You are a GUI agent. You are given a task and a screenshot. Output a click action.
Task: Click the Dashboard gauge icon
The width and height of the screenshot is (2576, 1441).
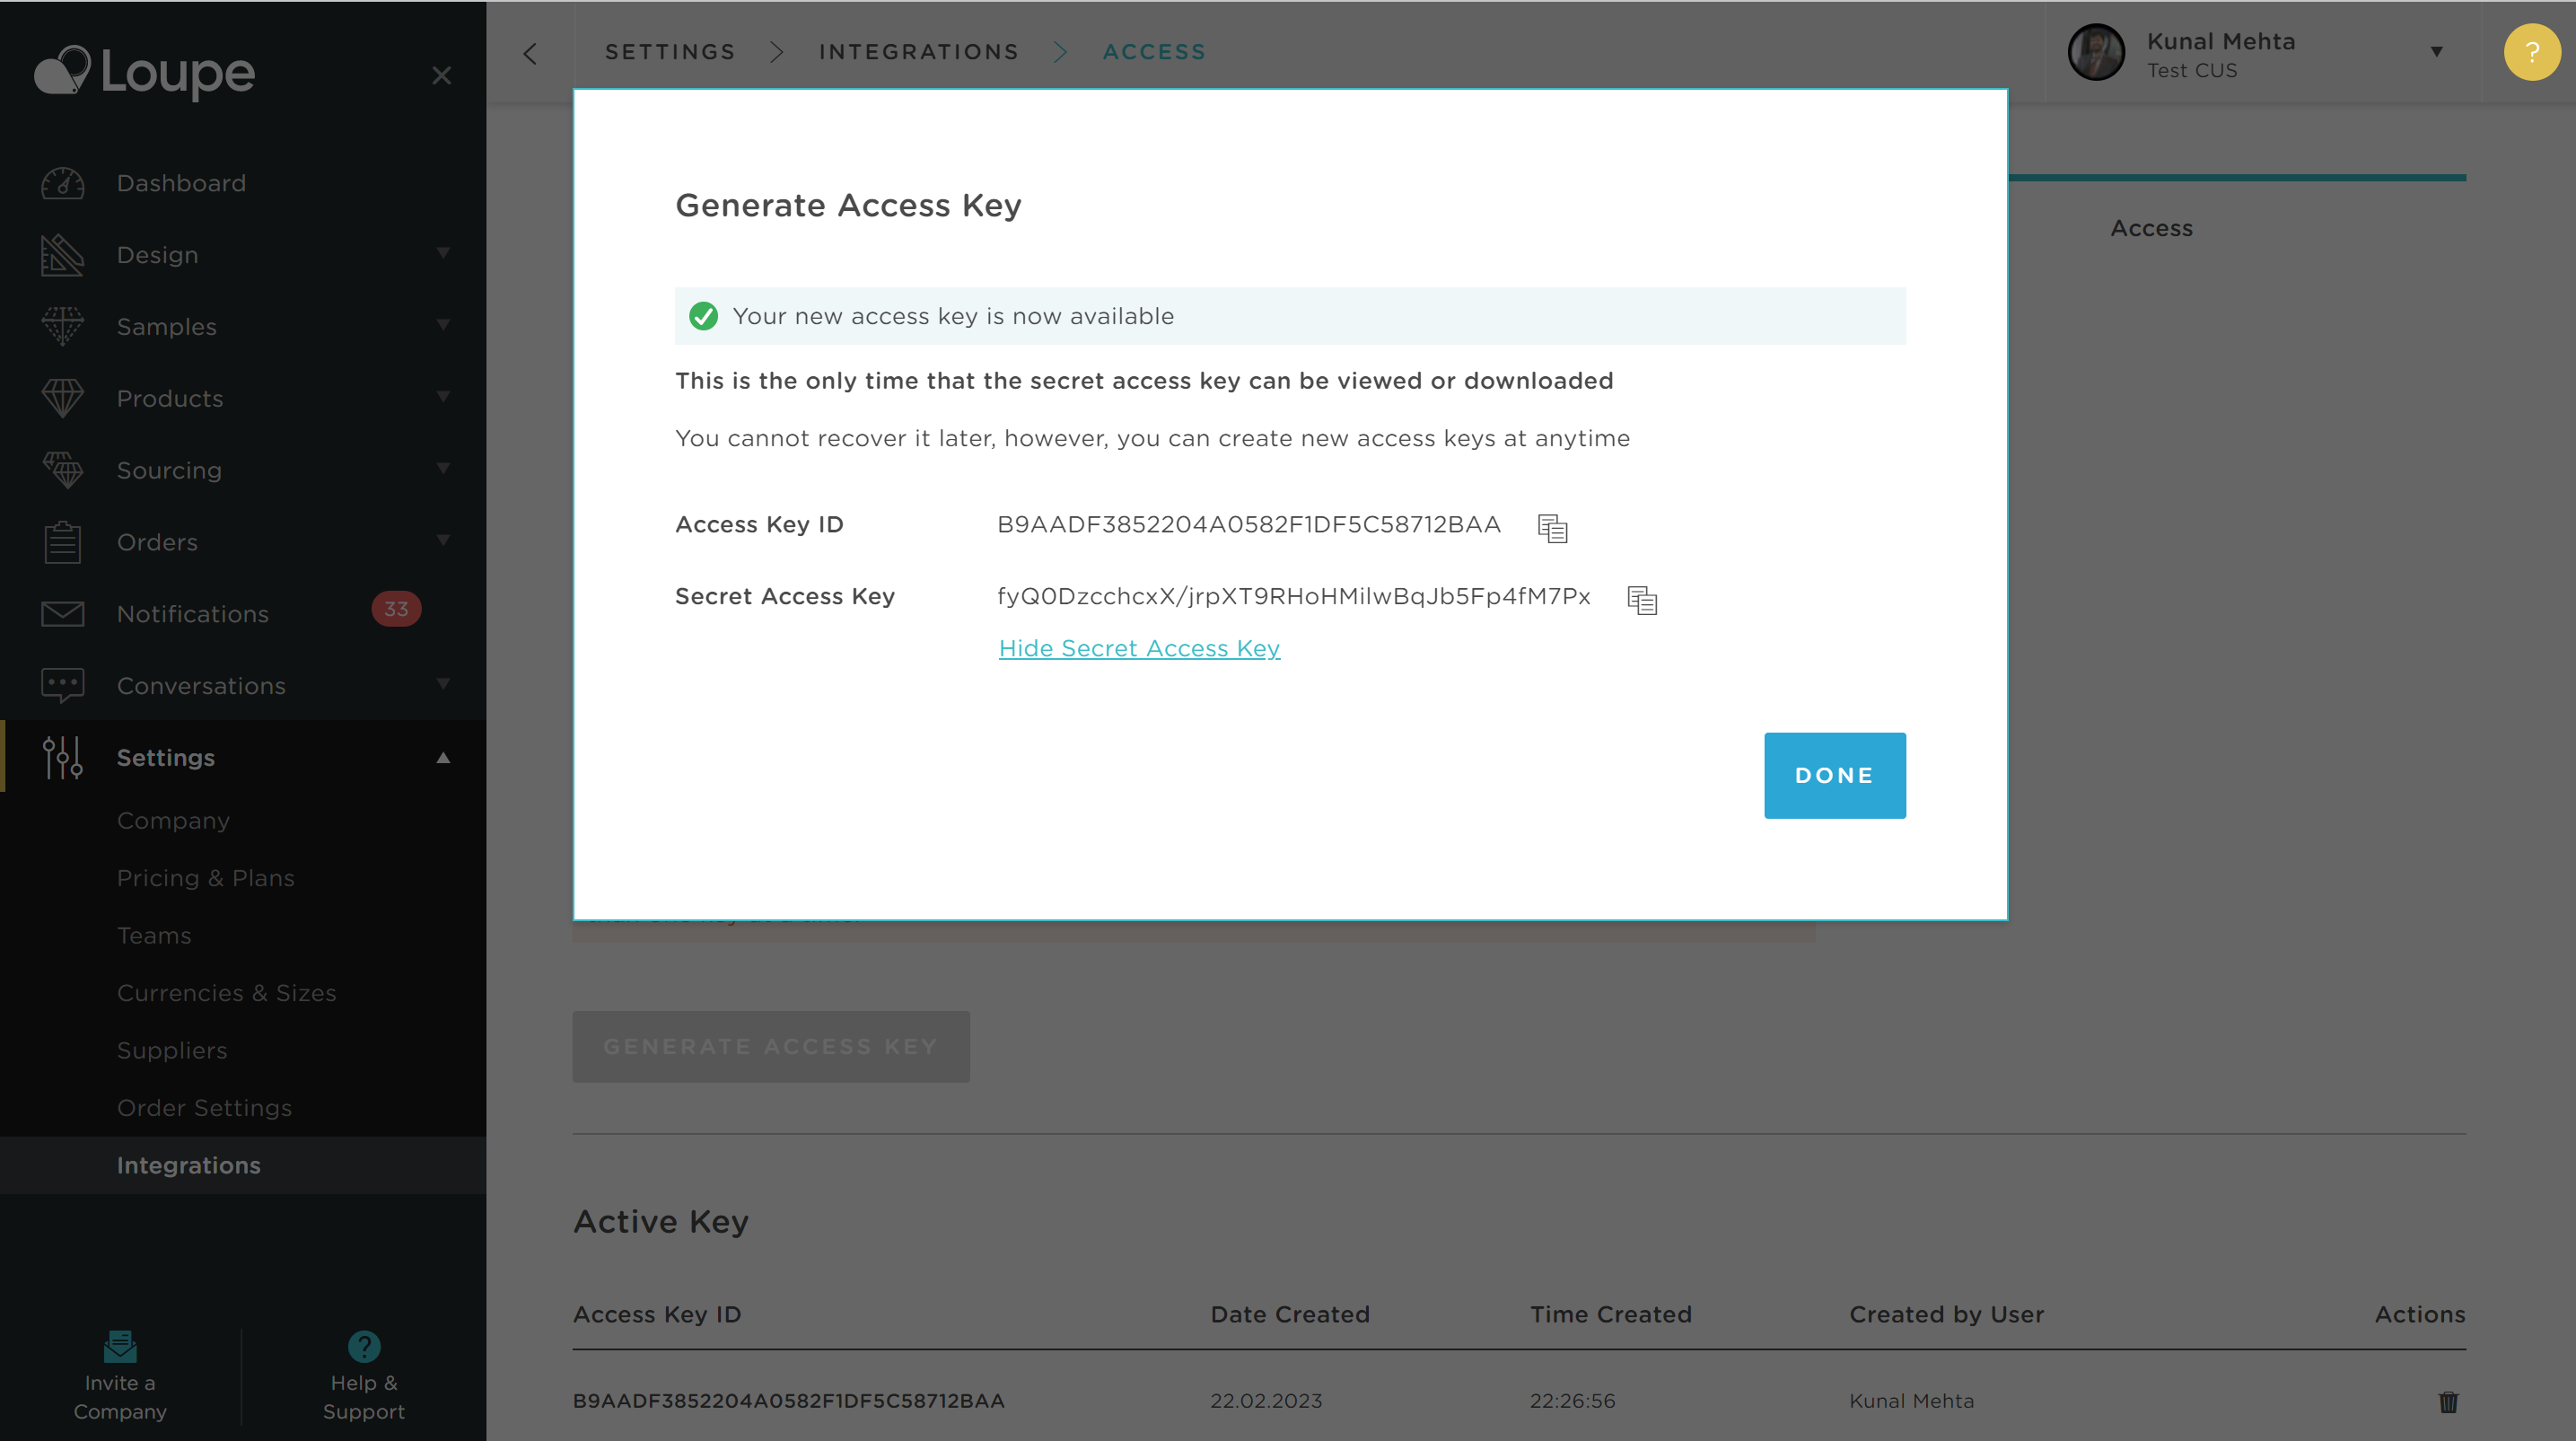coord(62,183)
